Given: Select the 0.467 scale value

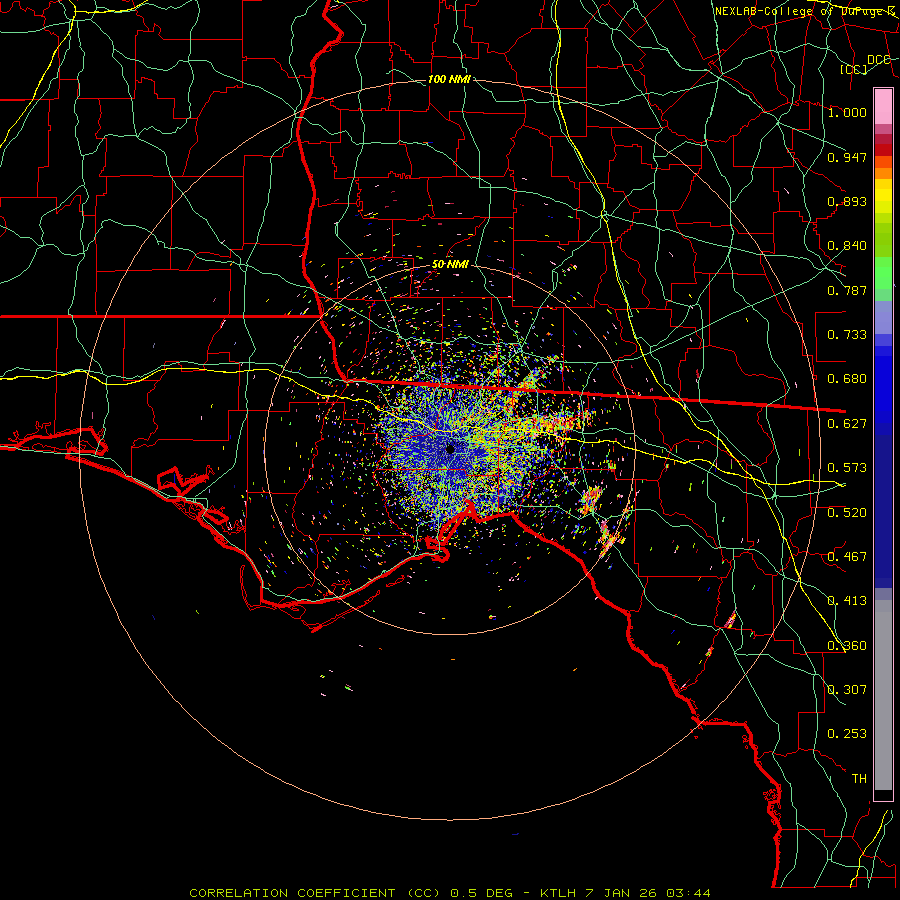Looking at the screenshot, I should tap(847, 557).
